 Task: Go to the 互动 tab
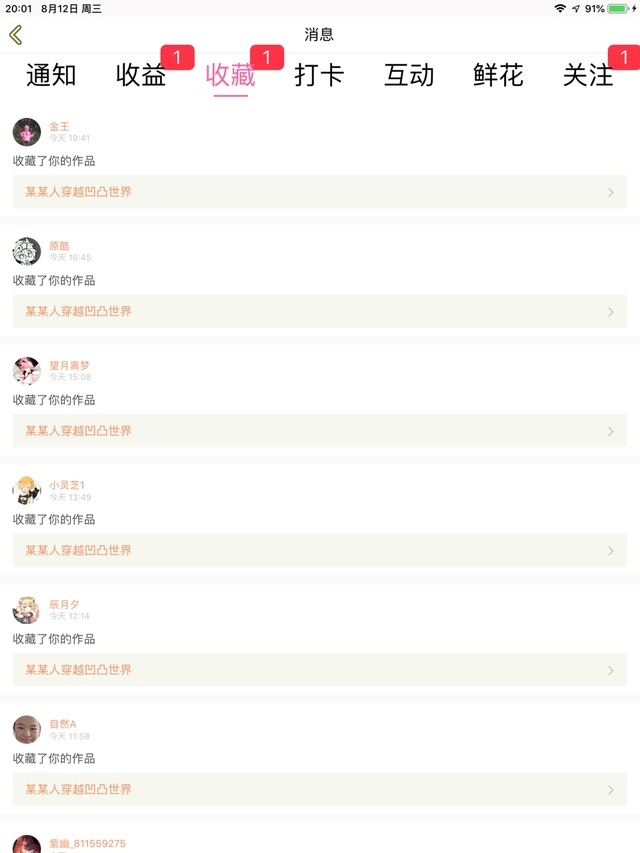(409, 75)
